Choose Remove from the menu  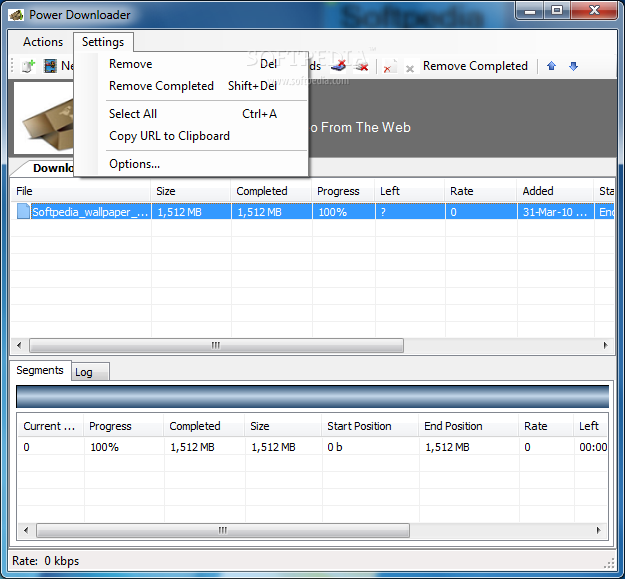191,64
